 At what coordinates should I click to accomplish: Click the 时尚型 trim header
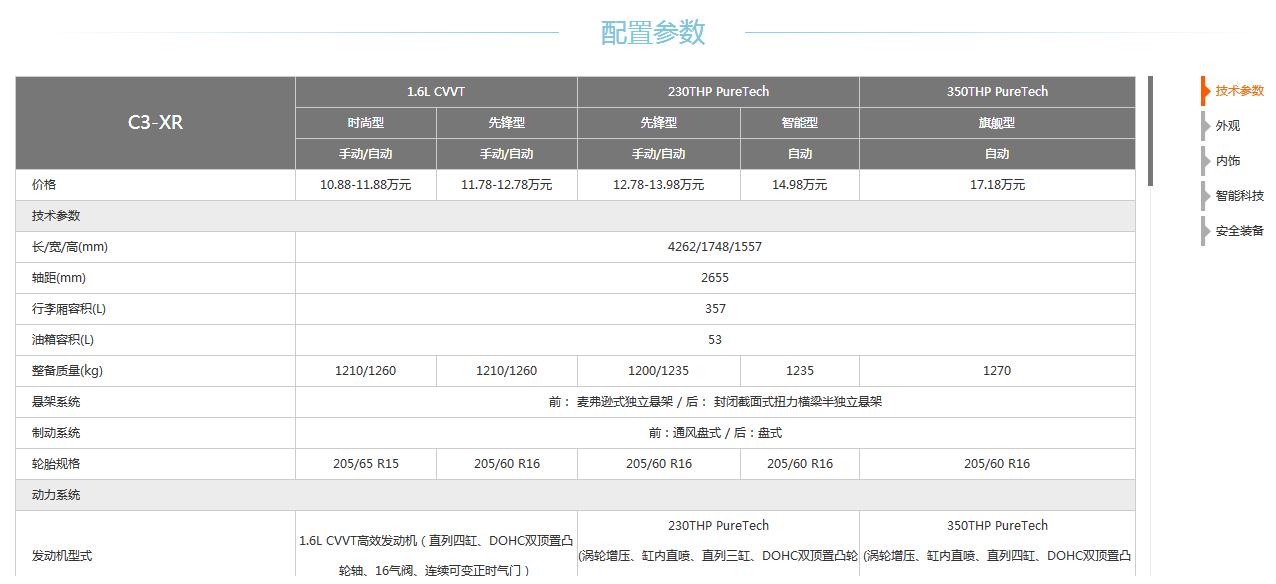(365, 123)
